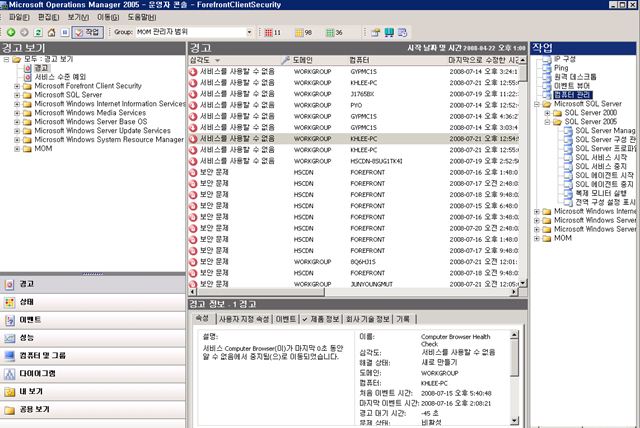Open the 도움말(H) menu

pyautogui.click(x=142, y=17)
